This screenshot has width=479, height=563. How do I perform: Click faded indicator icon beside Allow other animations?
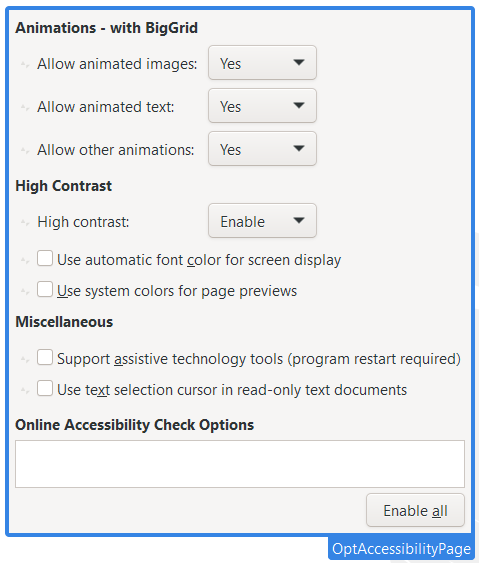(25, 150)
